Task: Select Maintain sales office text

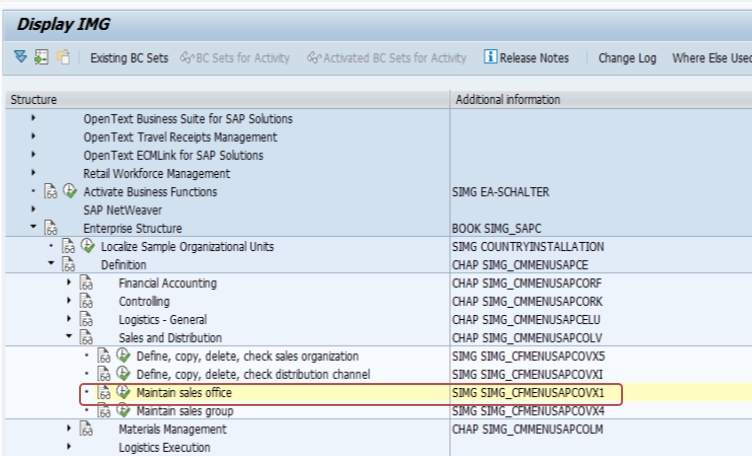Action: click(184, 393)
